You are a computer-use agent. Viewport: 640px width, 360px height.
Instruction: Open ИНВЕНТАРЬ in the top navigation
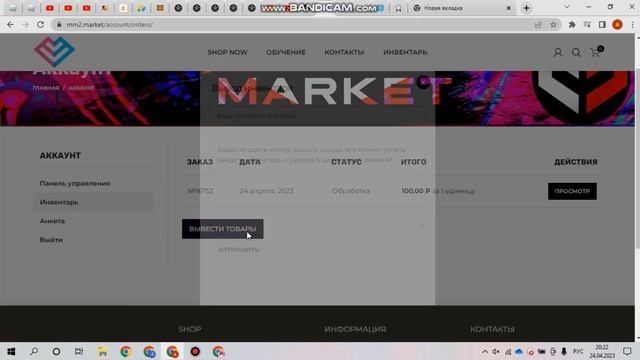tap(405, 52)
